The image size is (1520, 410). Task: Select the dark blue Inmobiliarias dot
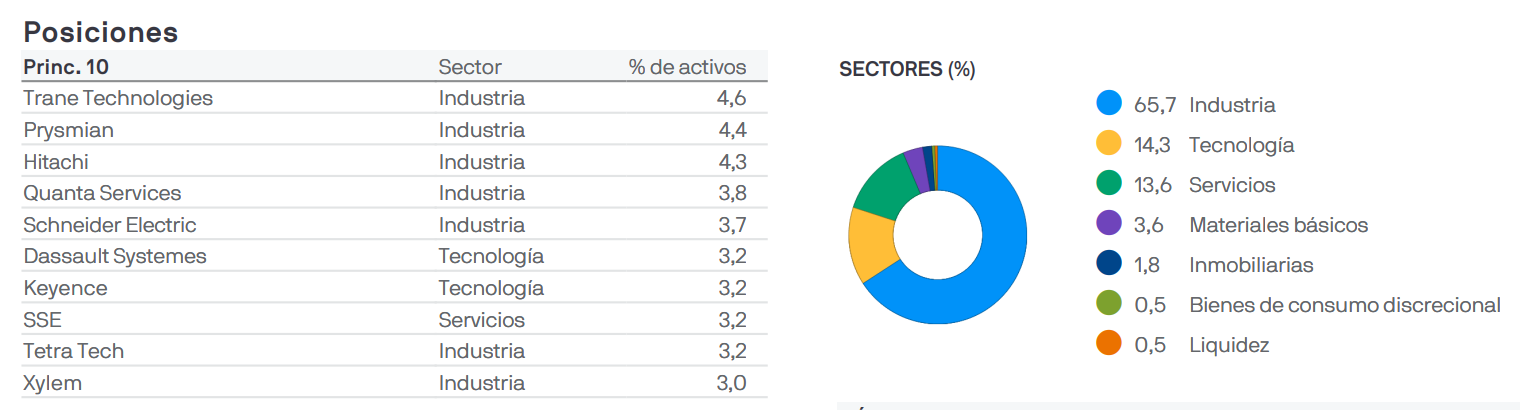click(x=1109, y=265)
